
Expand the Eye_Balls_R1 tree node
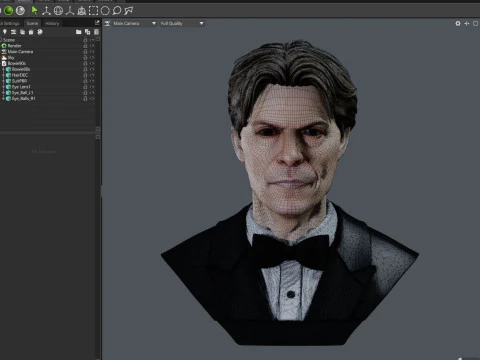coord(3,99)
